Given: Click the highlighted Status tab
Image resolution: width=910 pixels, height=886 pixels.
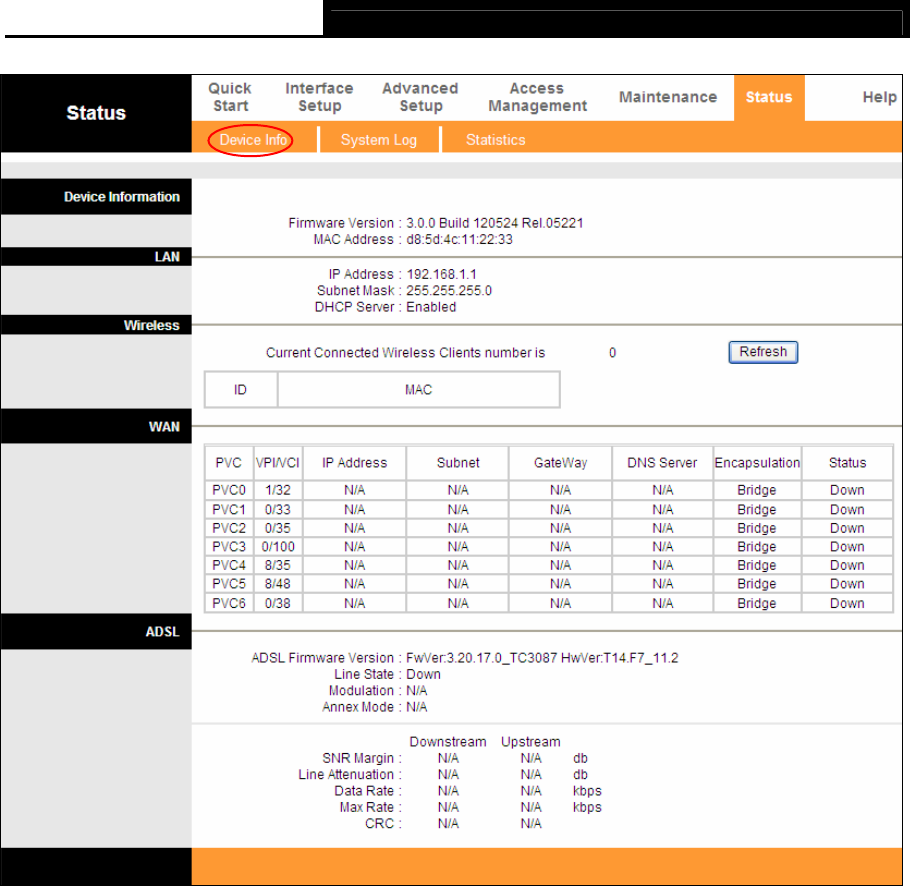Looking at the screenshot, I should 768,97.
